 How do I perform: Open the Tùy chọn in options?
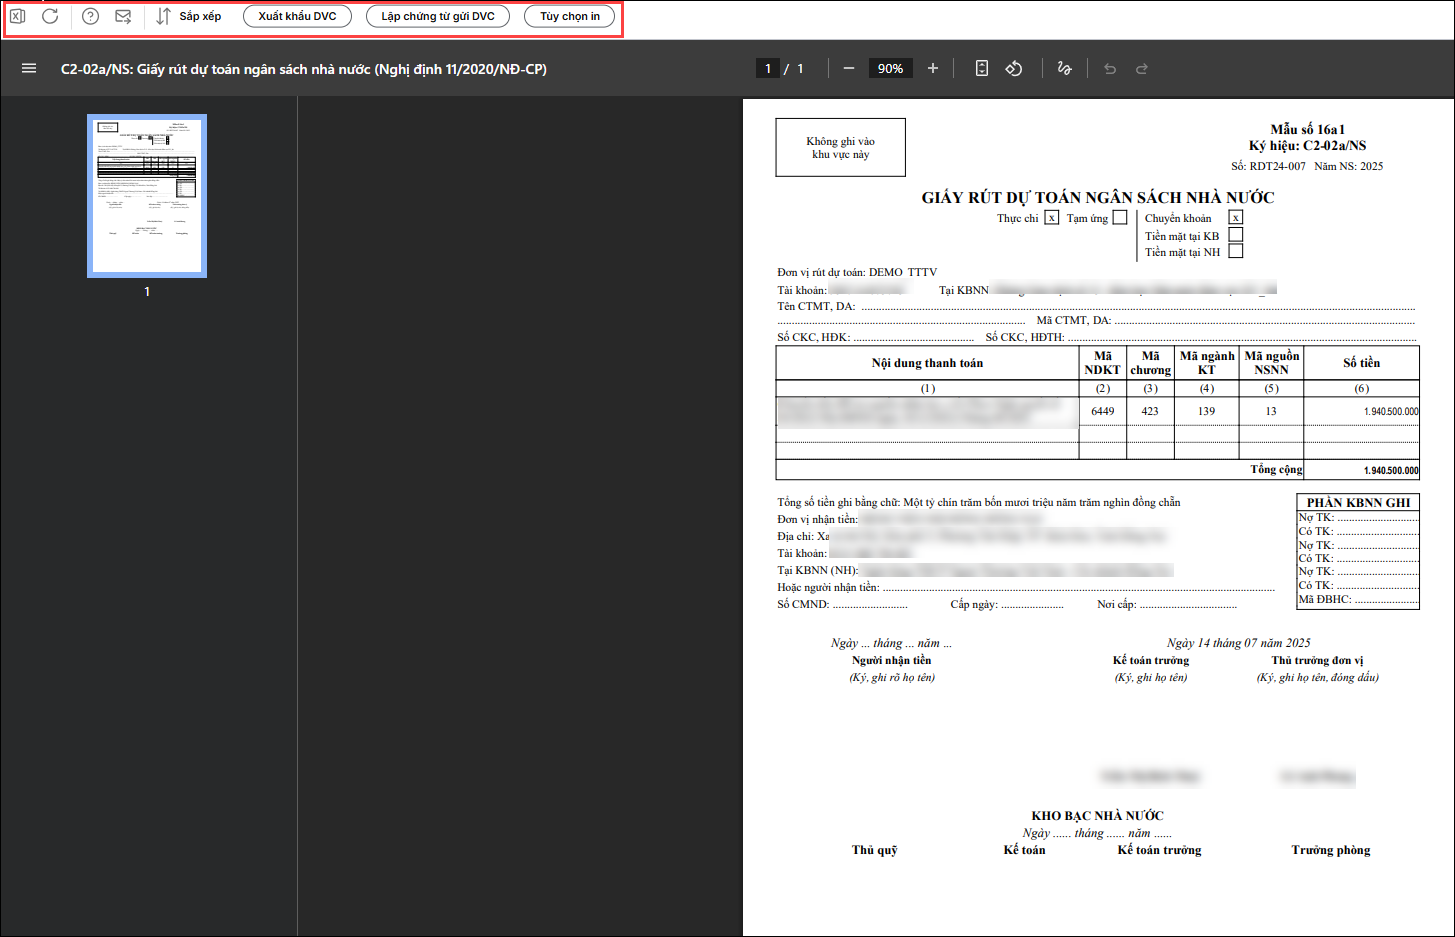(x=570, y=16)
